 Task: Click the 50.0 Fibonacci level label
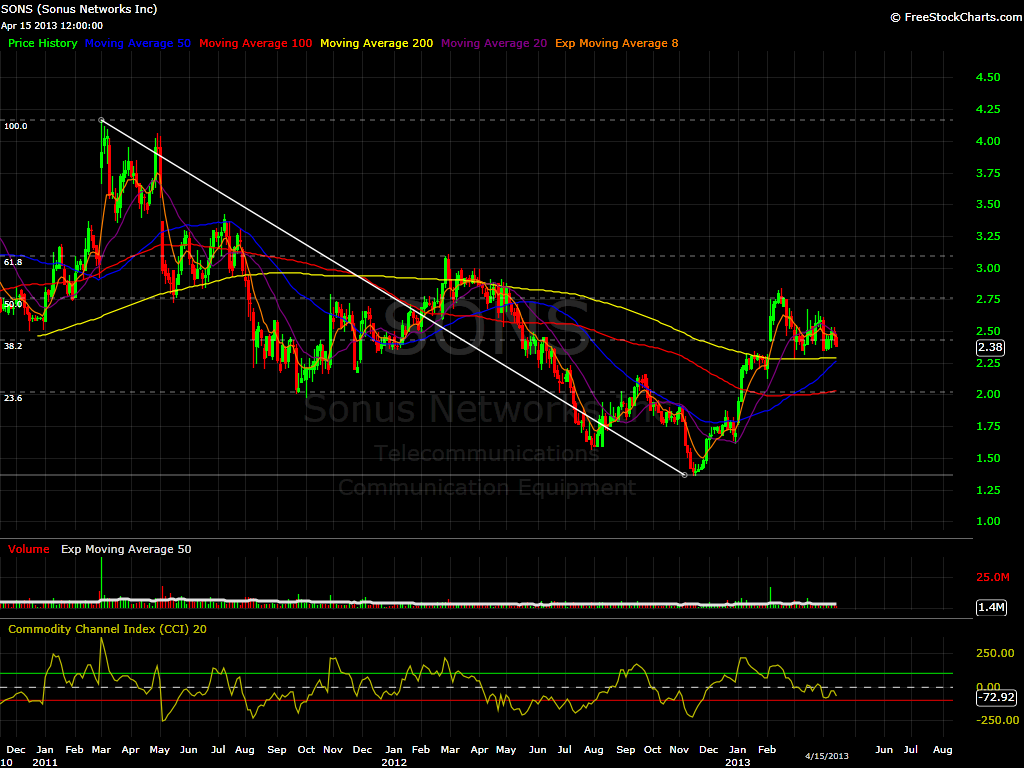pos(13,304)
